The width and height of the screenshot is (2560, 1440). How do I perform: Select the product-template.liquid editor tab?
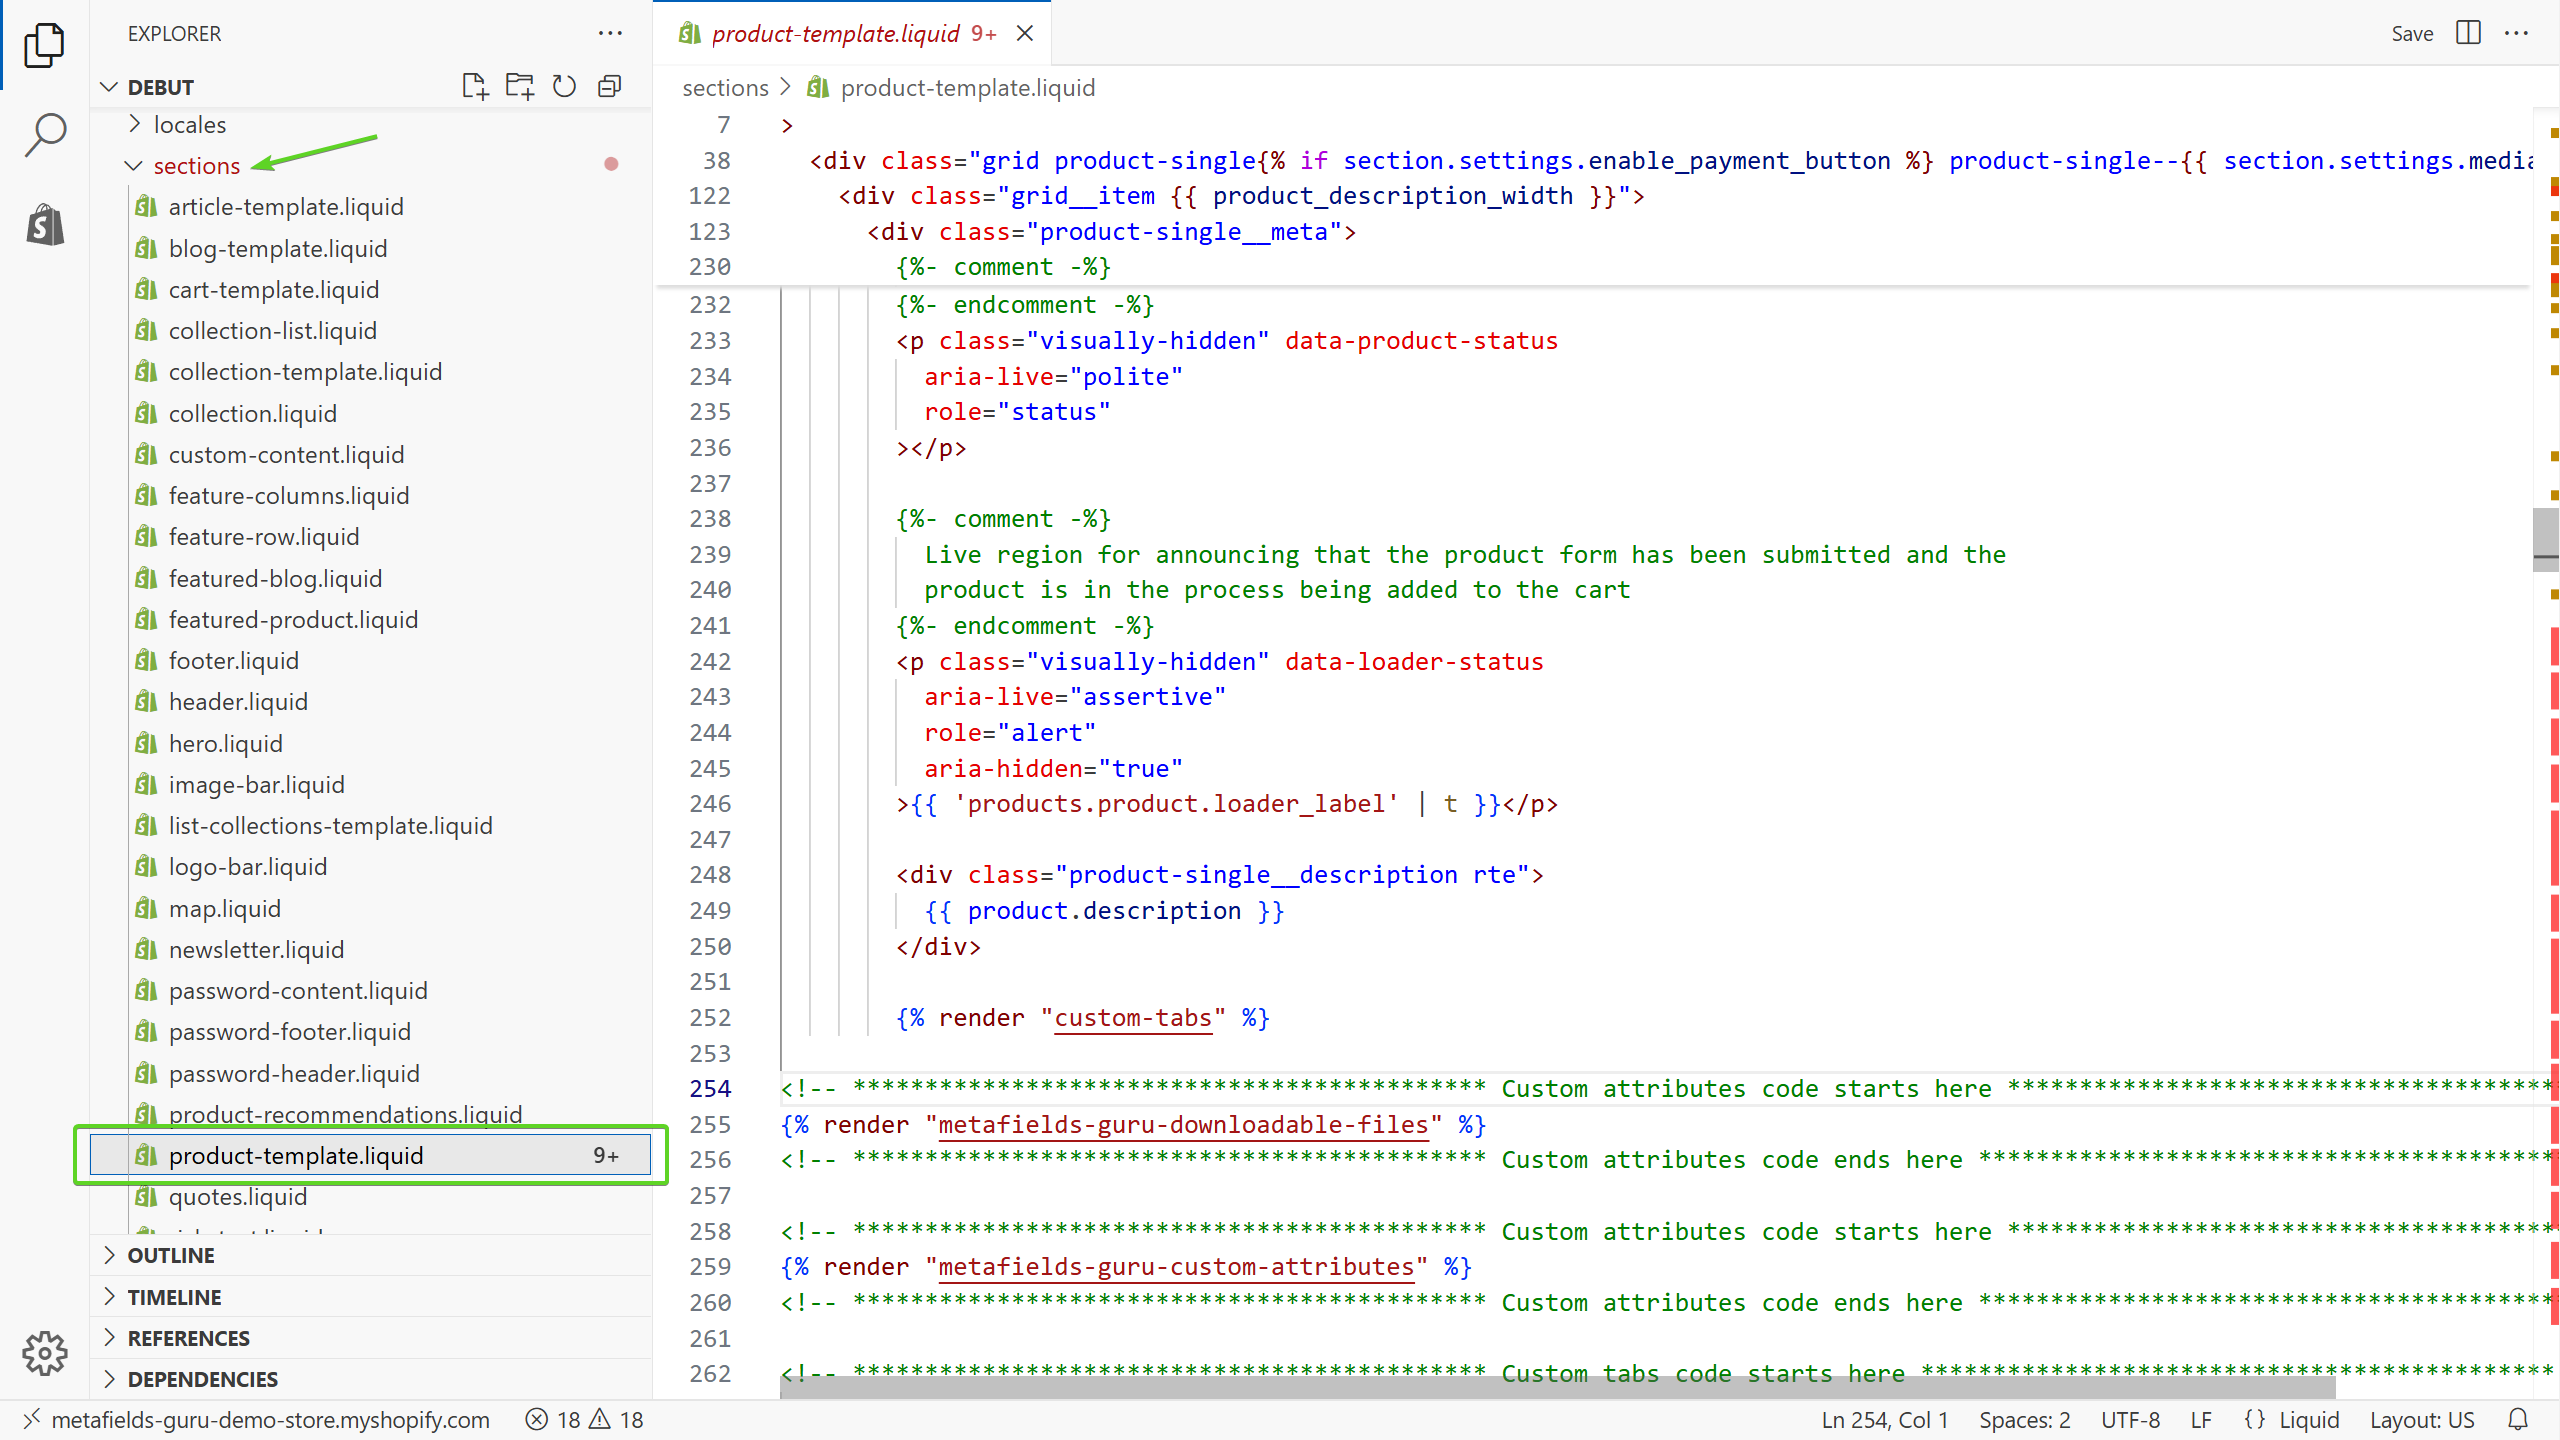click(x=835, y=33)
